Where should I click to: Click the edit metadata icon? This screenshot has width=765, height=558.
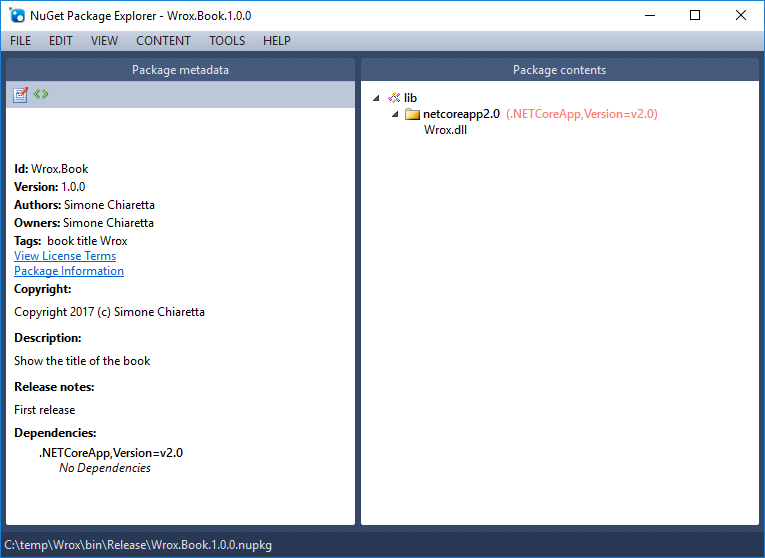(20, 95)
